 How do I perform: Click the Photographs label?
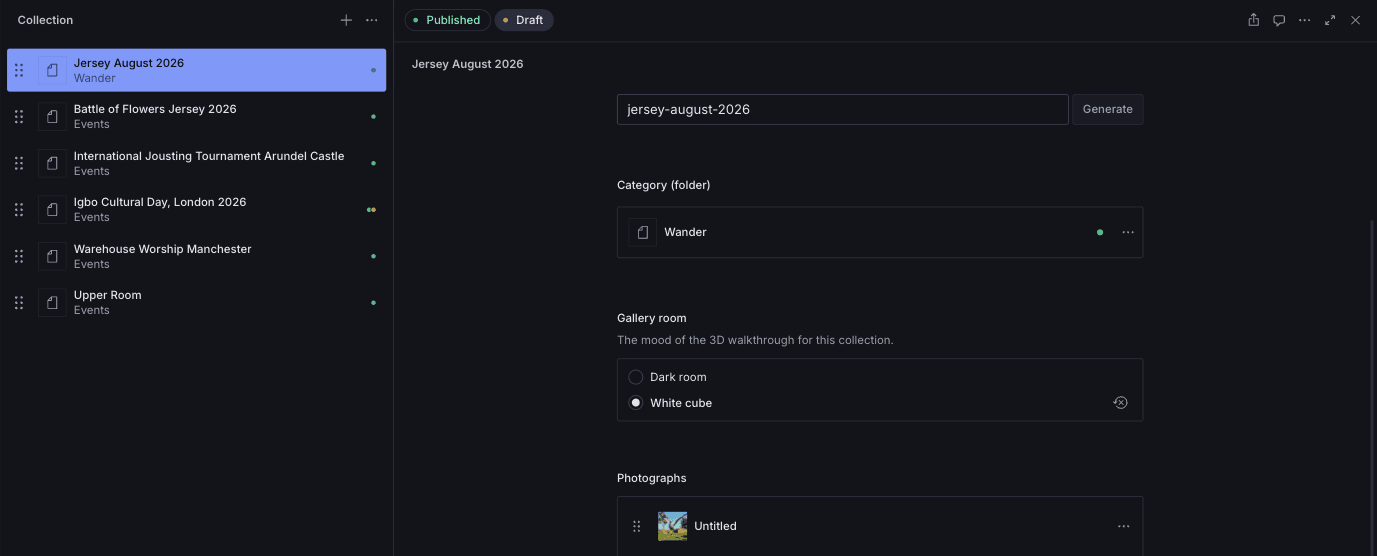point(652,478)
